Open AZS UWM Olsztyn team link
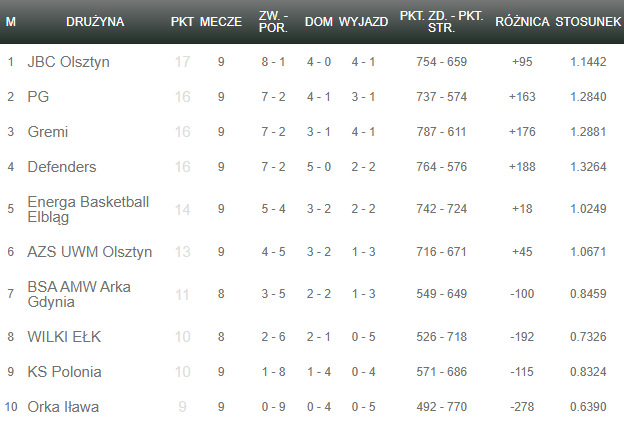 click(90, 252)
